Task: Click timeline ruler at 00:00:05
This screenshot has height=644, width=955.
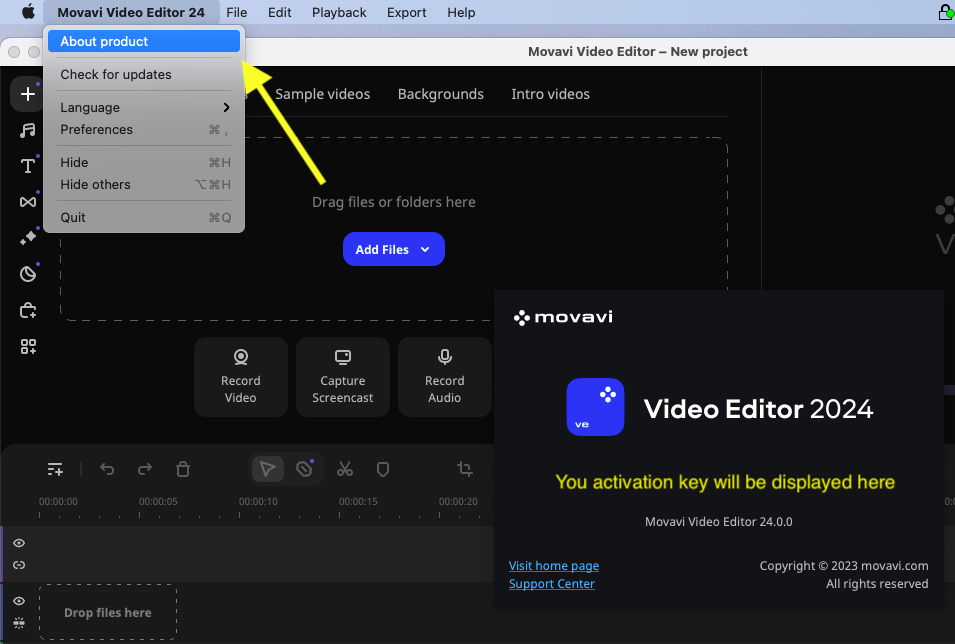Action: [158, 501]
